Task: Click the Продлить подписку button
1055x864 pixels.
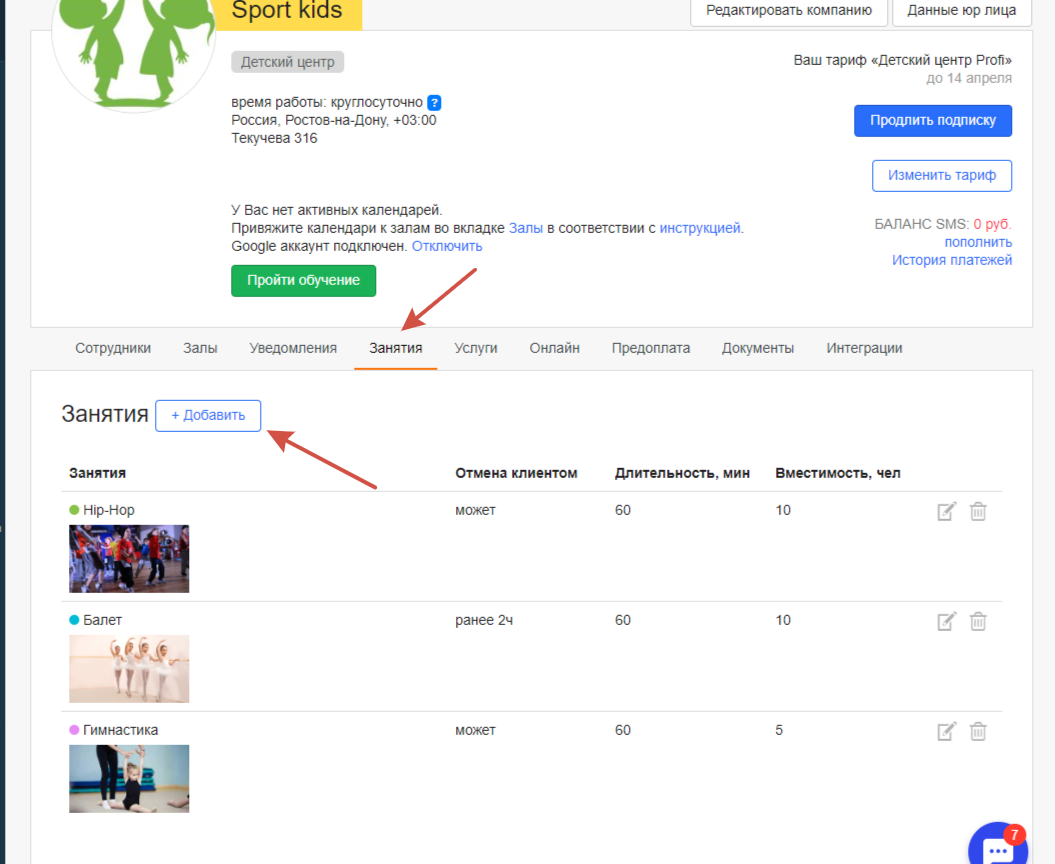Action: pos(932,121)
